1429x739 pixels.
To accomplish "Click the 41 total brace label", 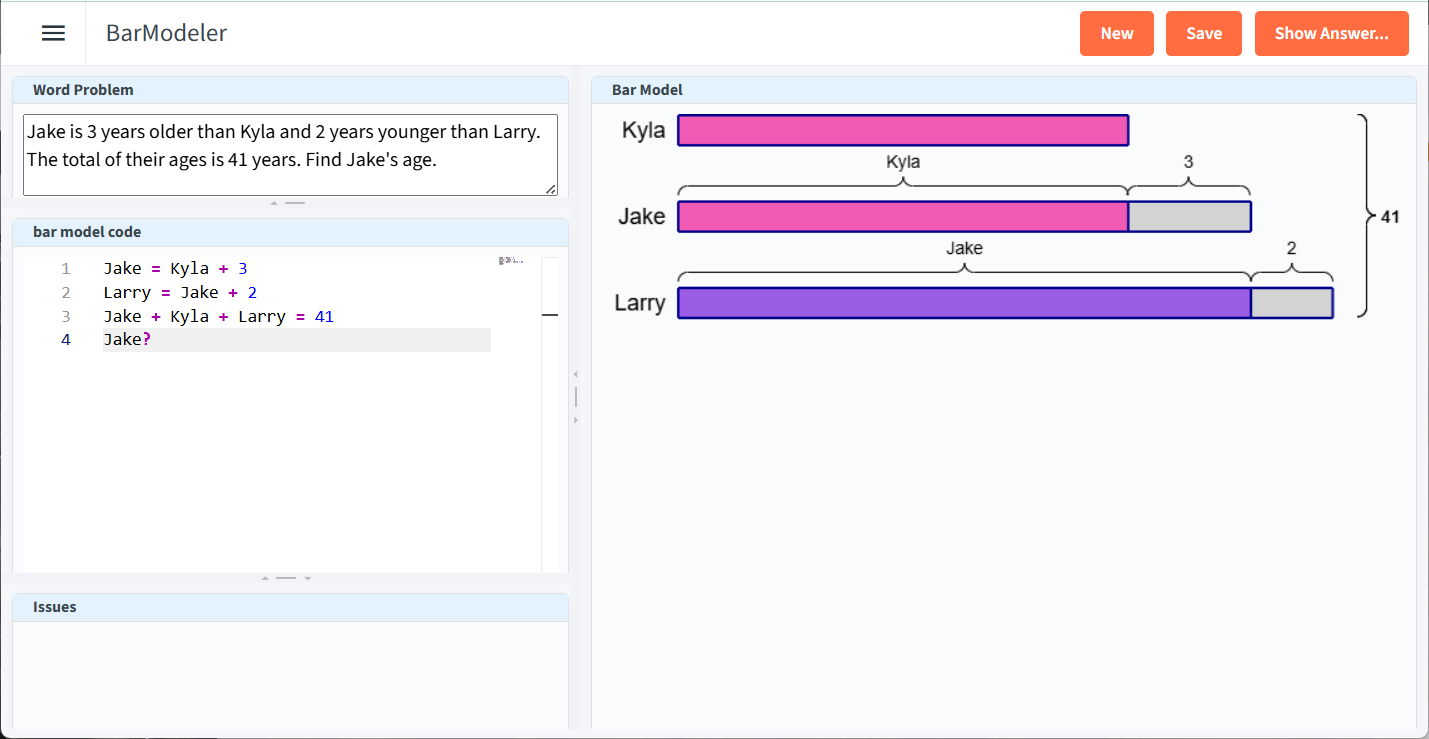I will pos(1389,216).
